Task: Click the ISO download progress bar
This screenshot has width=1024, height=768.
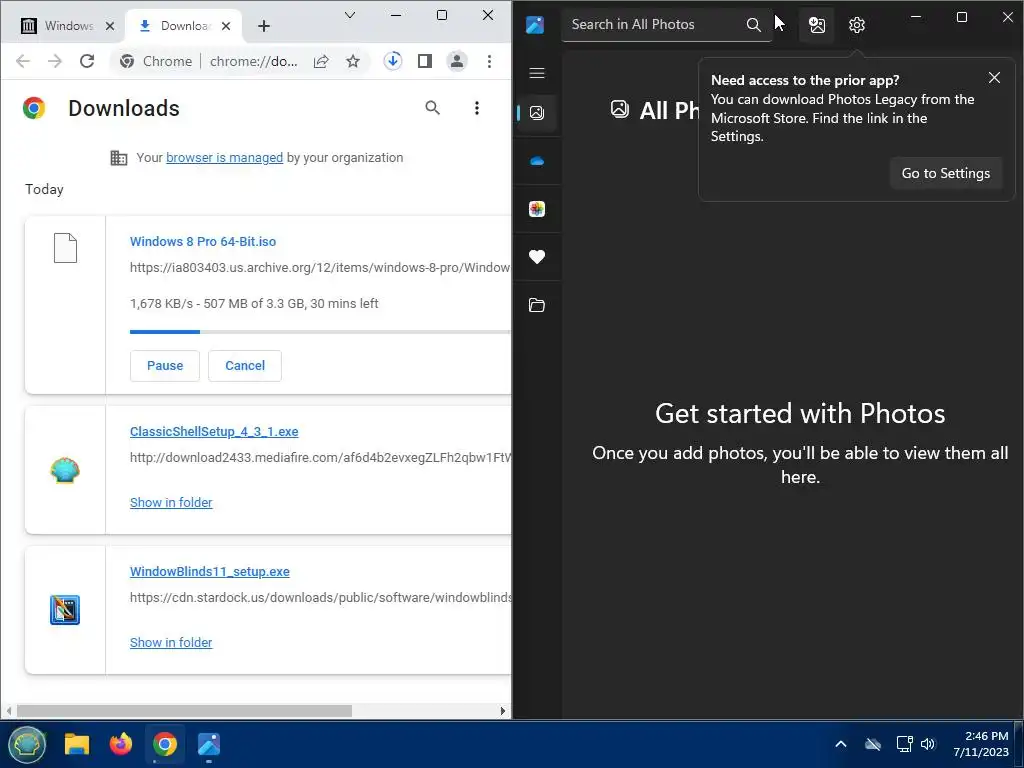Action: click(x=320, y=332)
